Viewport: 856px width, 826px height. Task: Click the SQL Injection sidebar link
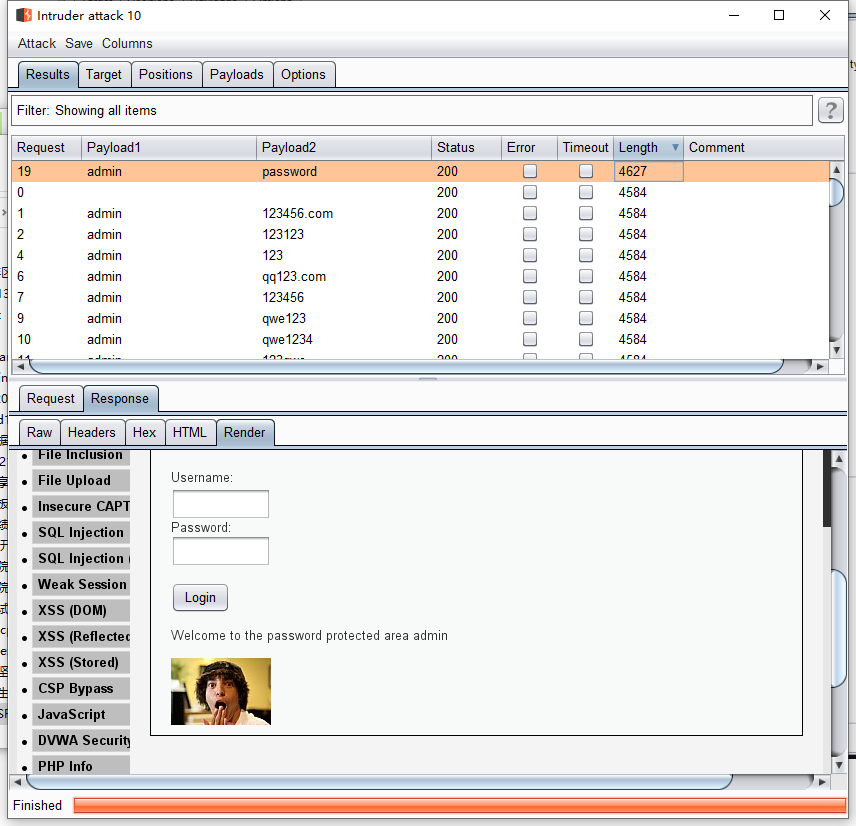(x=81, y=532)
